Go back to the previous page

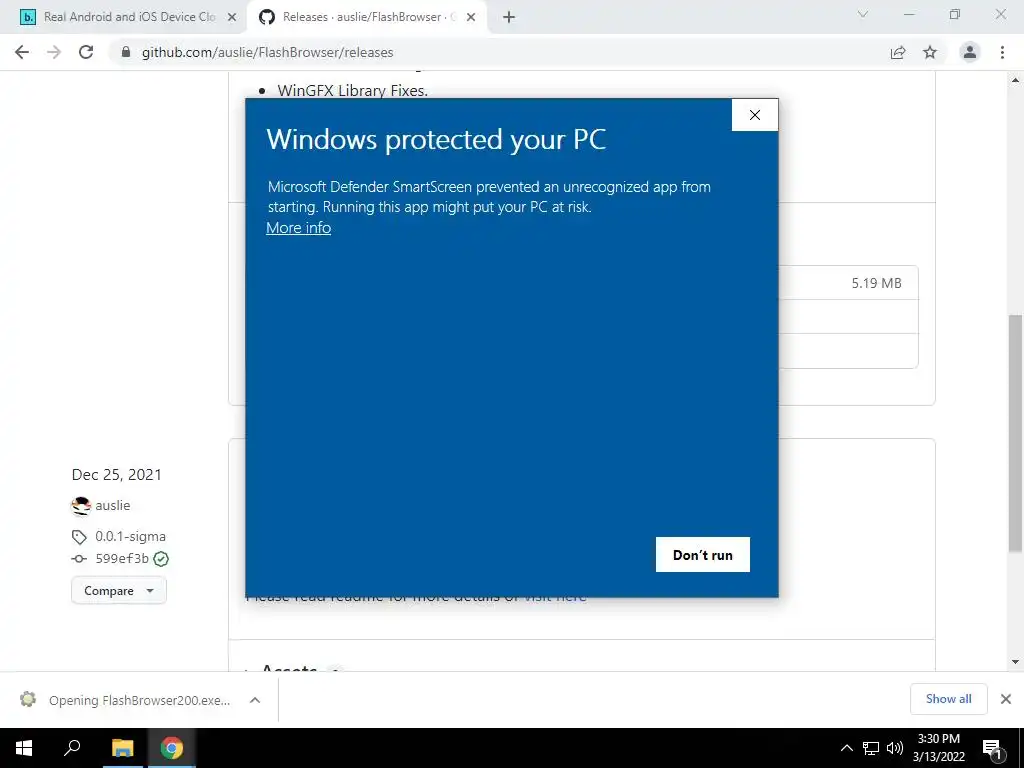[x=22, y=52]
